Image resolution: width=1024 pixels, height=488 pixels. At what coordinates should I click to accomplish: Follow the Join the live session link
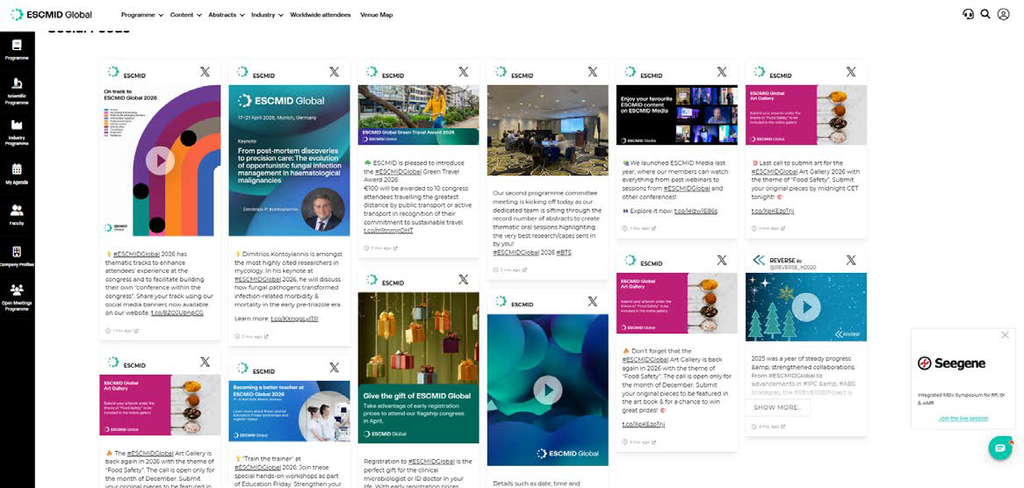tap(963, 418)
